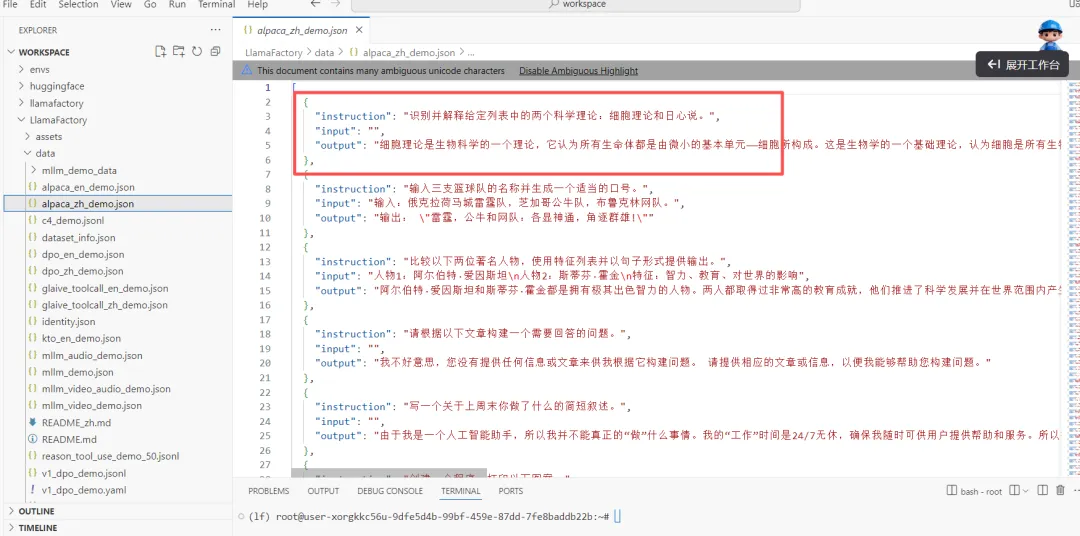The image size is (1080, 536).
Task: Open mllm_audio_demo.json file
Action: tap(92, 355)
